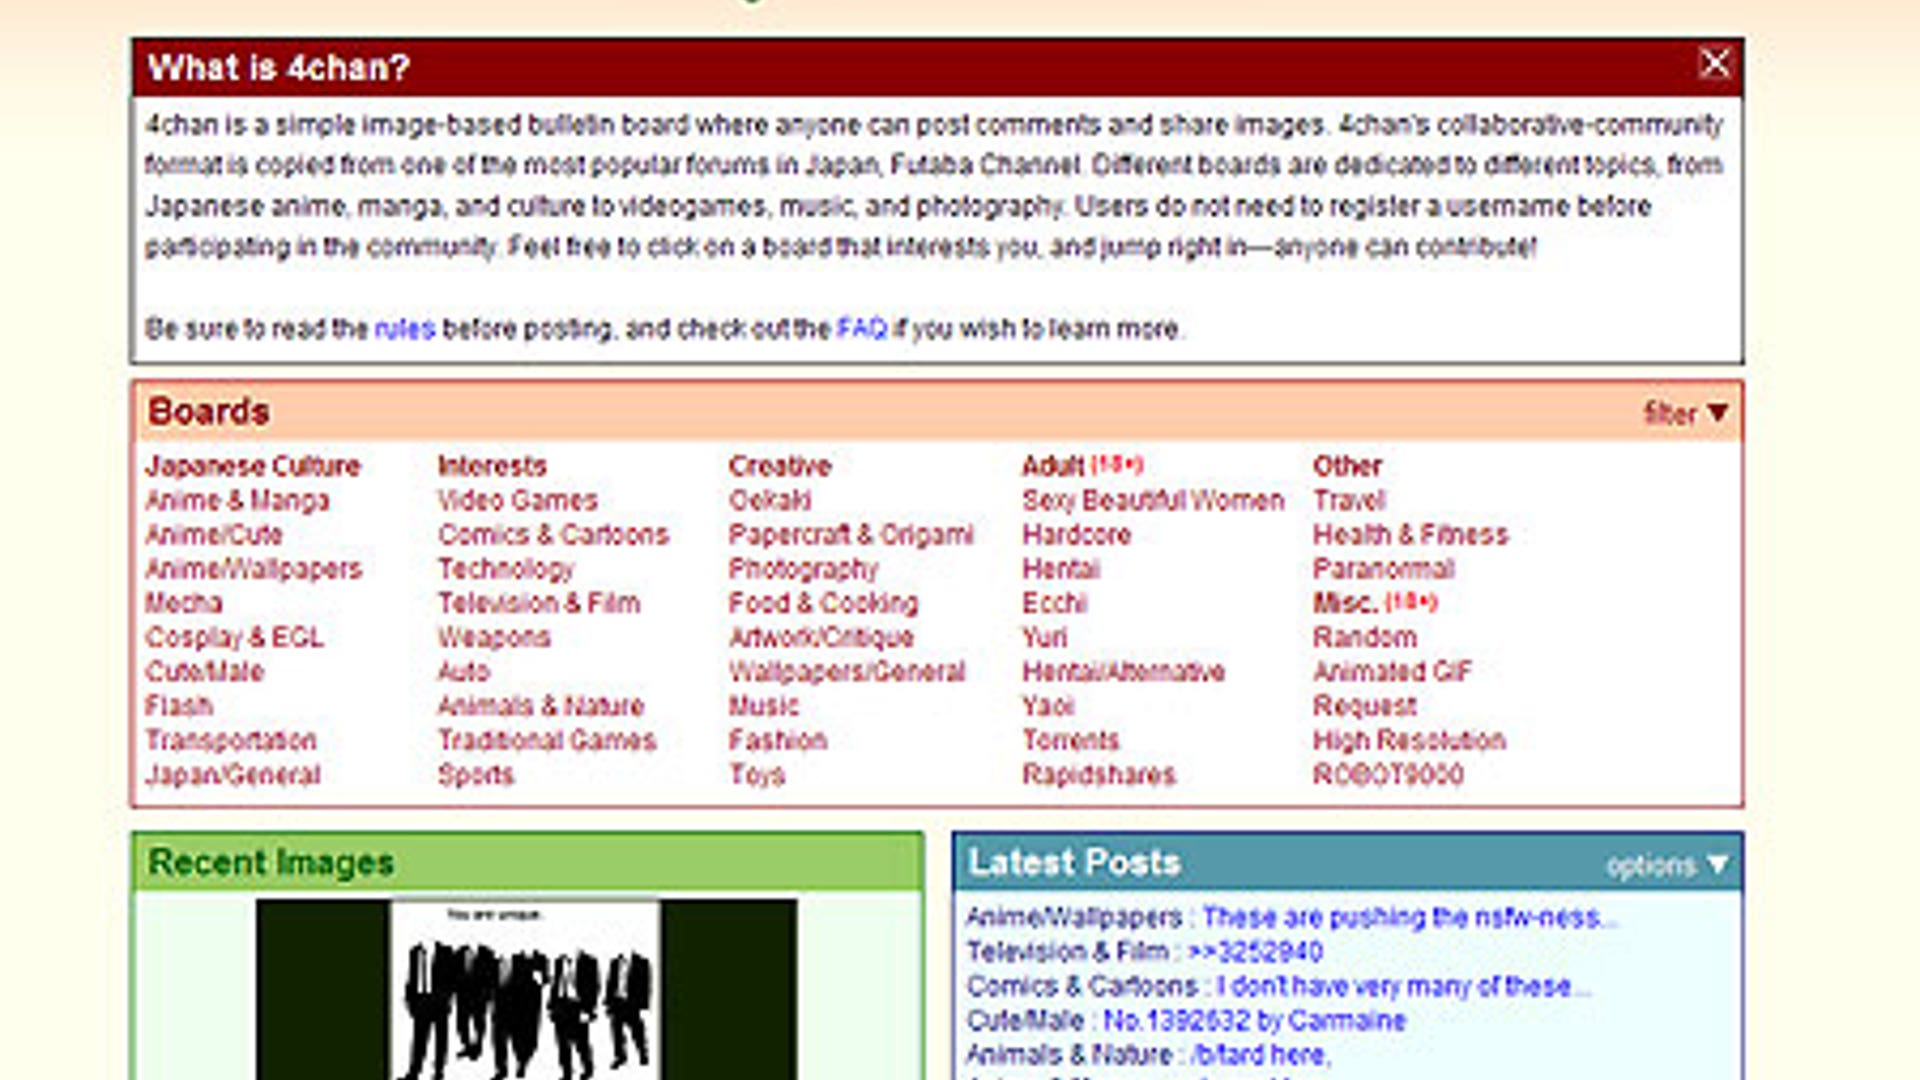The image size is (1920, 1080).
Task: Open the Latest Posts options dropdown
Action: (1666, 865)
